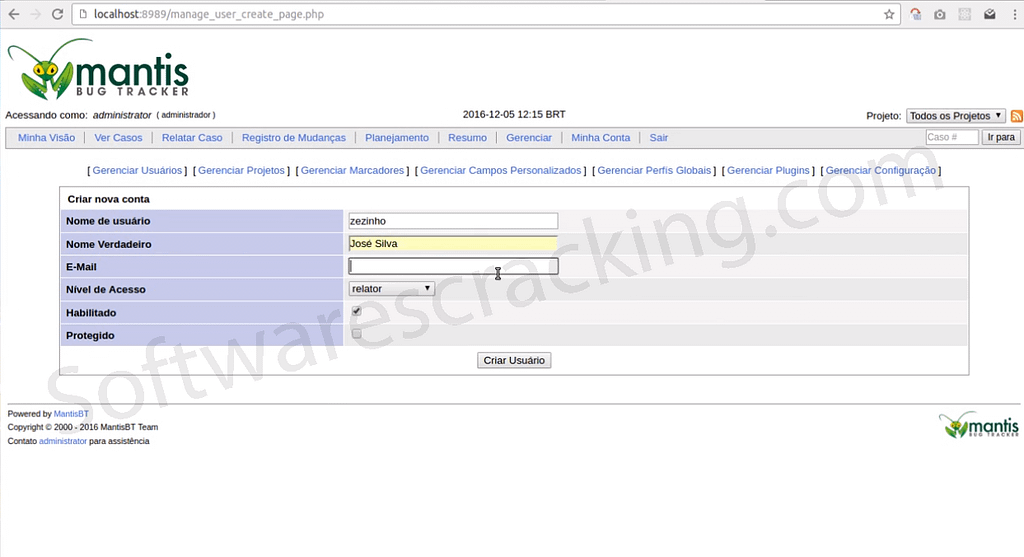1024x557 pixels.
Task: Open Gerenciar Plugins link
Action: (768, 170)
